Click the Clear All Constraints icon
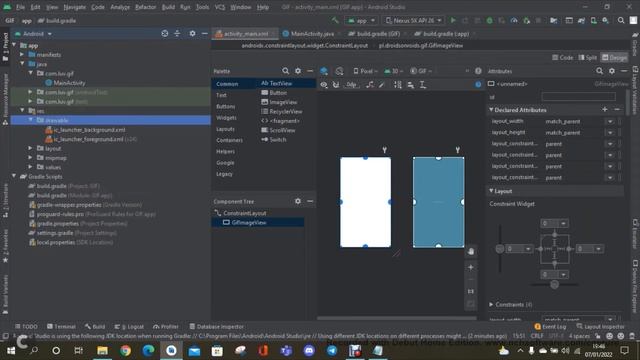Image resolution: width=640 pixels, height=360 pixels. (x=369, y=84)
